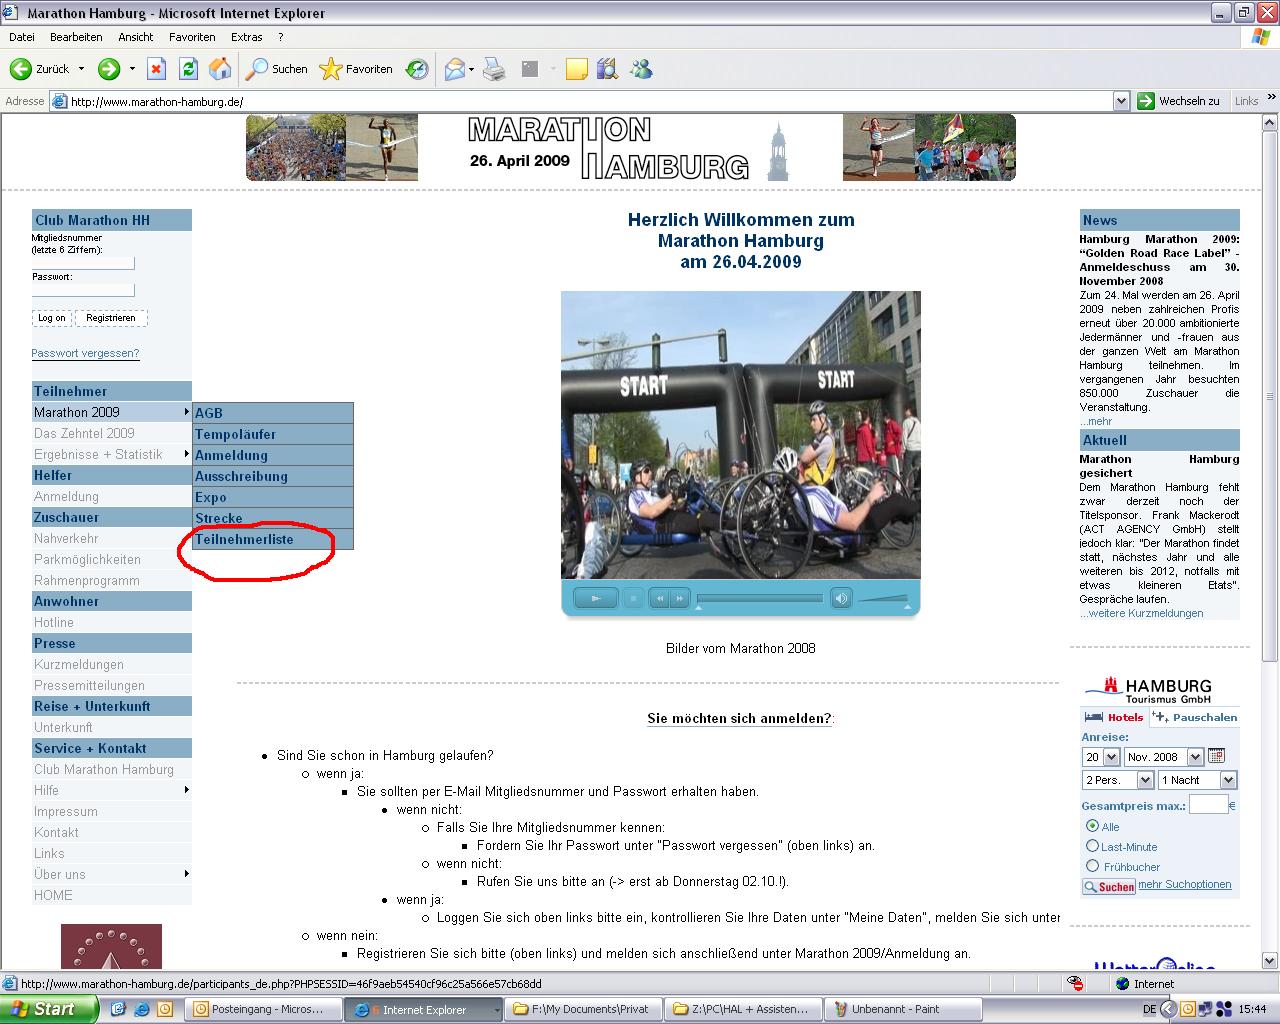This screenshot has width=1280, height=1024.
Task: Open the Favoriten menu in menu bar
Action: [x=192, y=37]
